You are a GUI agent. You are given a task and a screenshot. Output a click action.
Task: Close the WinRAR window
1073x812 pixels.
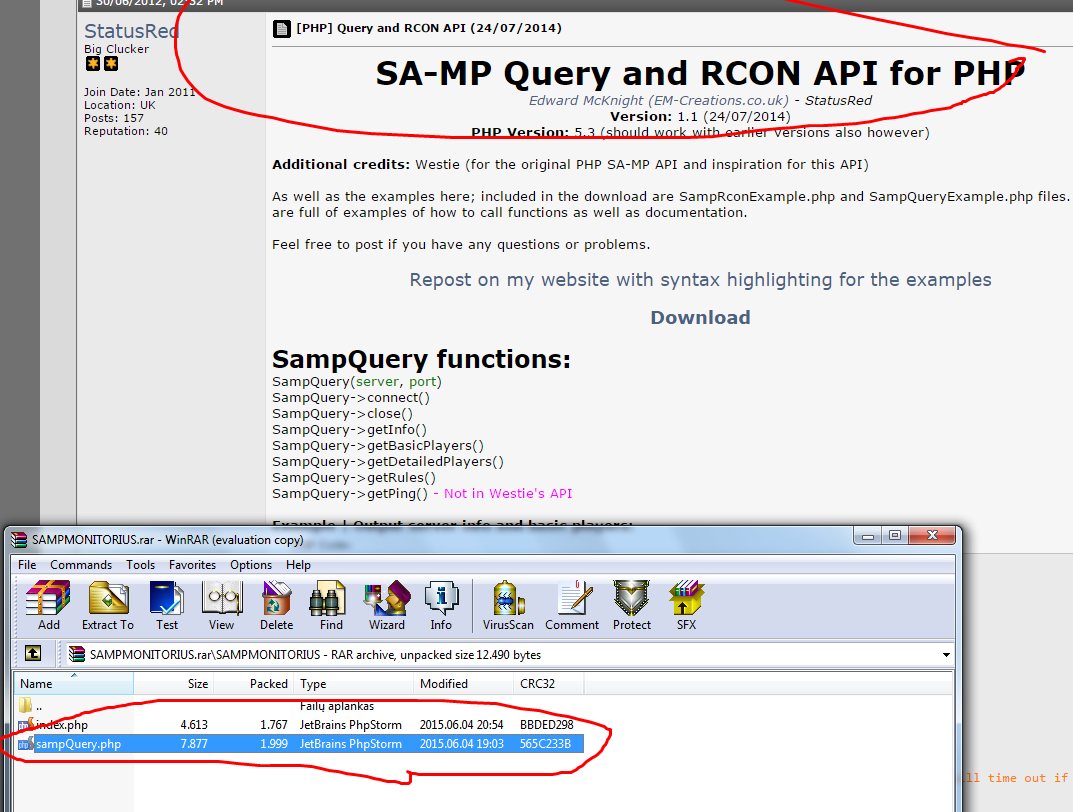click(931, 536)
